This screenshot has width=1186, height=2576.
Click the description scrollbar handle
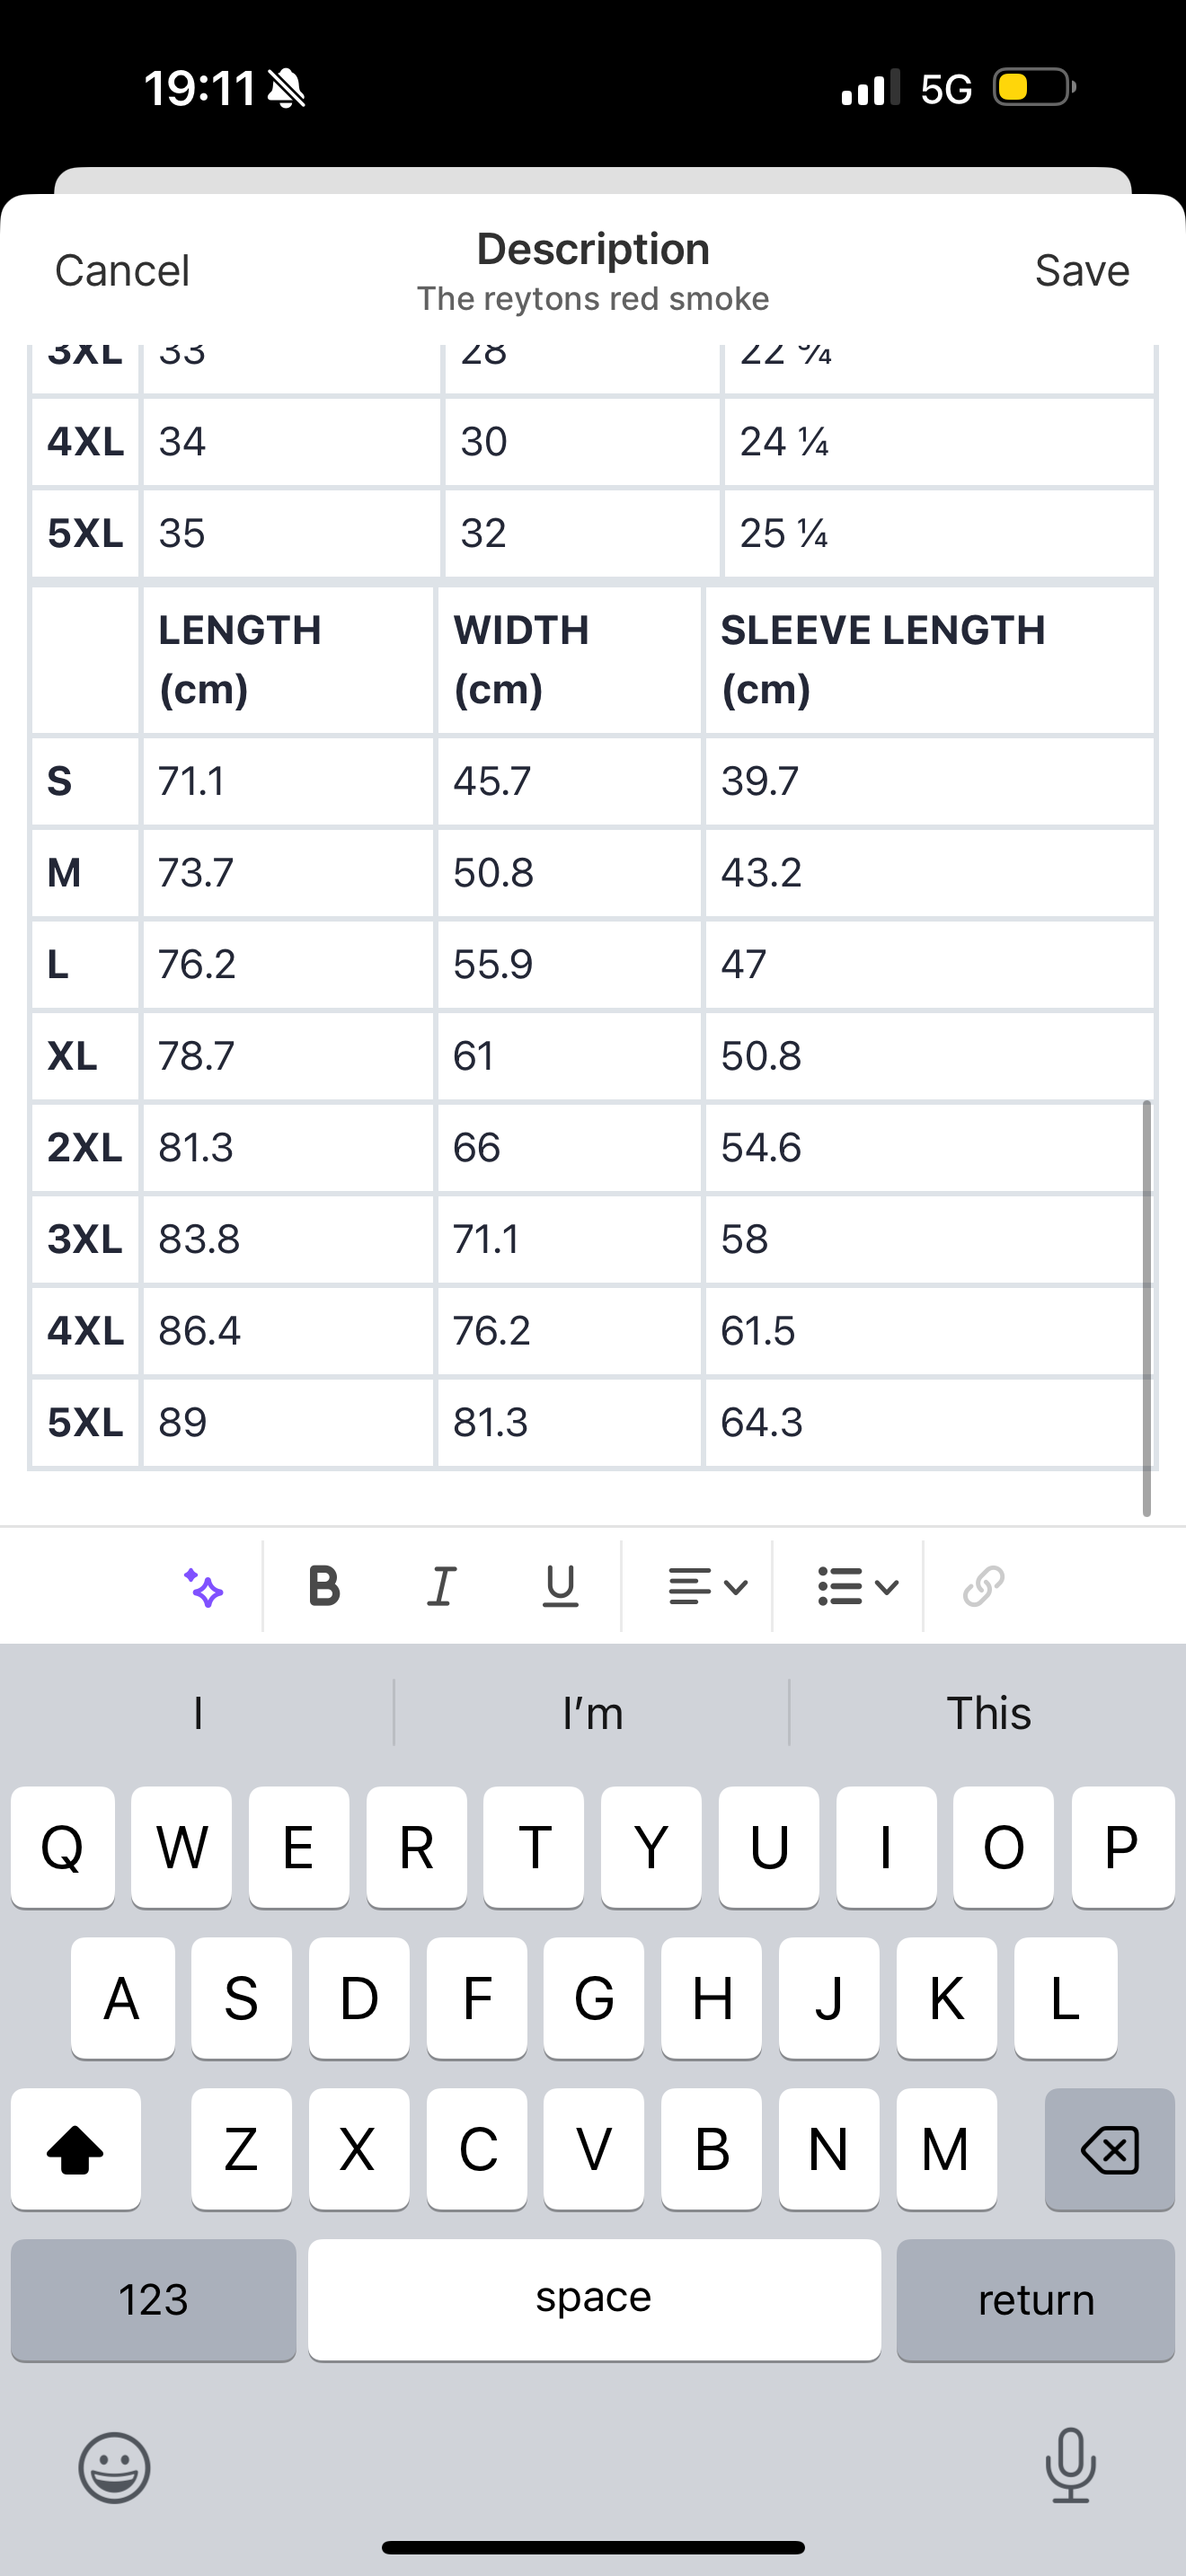[1146, 1308]
